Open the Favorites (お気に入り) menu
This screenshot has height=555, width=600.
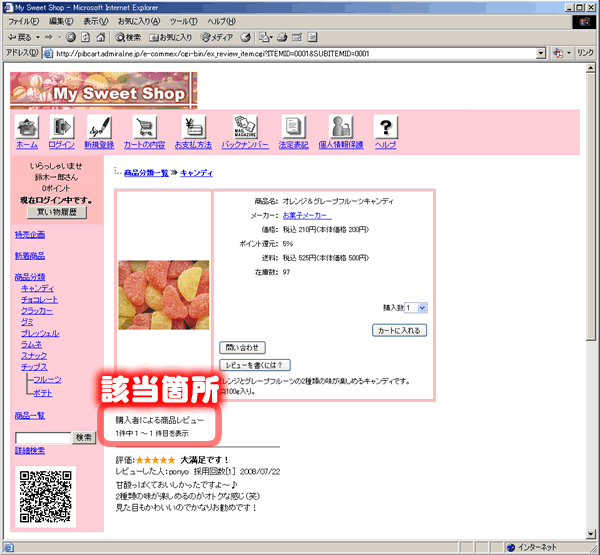[x=139, y=21]
